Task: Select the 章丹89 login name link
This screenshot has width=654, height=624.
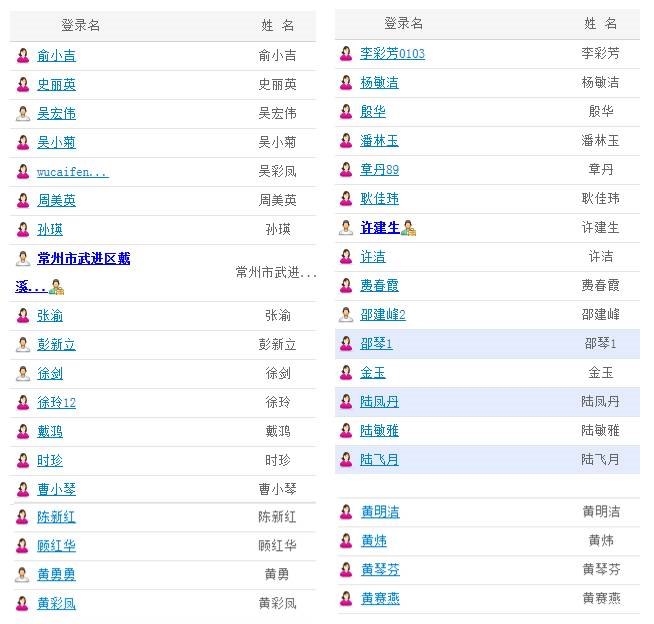Action: tap(379, 170)
